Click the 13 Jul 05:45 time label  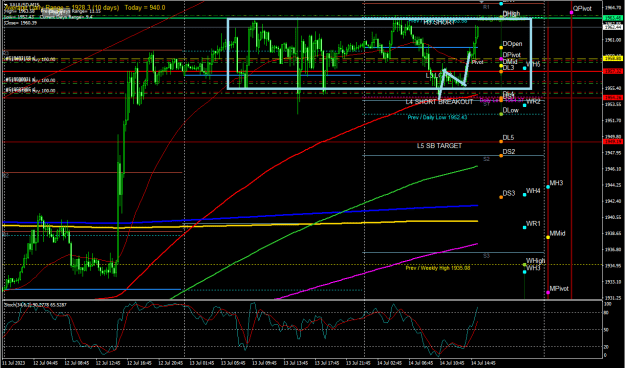coord(234,364)
